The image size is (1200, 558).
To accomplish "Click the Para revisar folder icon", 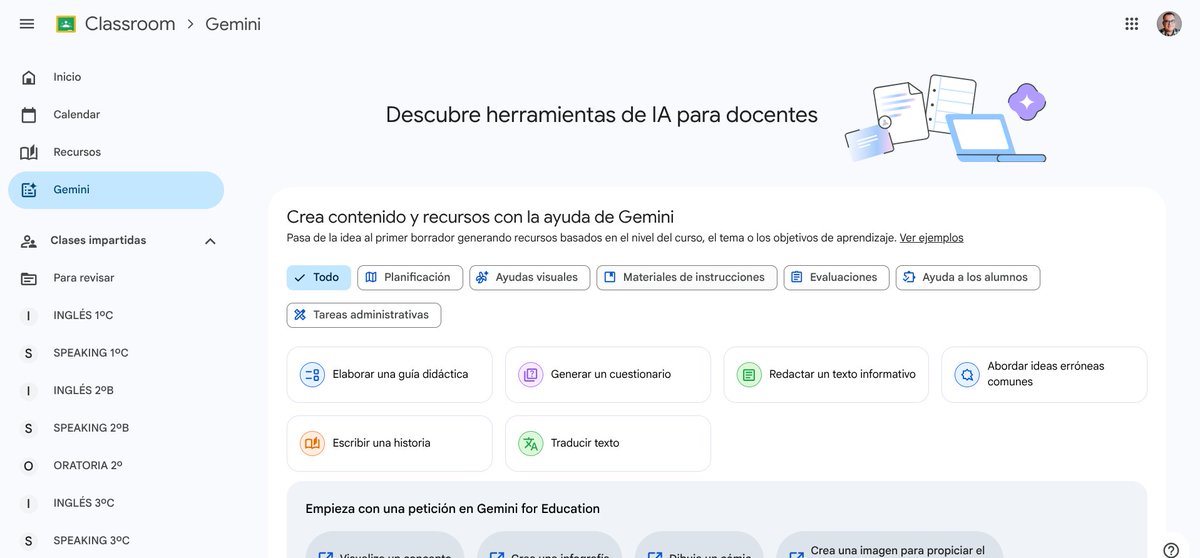I will click(29, 278).
